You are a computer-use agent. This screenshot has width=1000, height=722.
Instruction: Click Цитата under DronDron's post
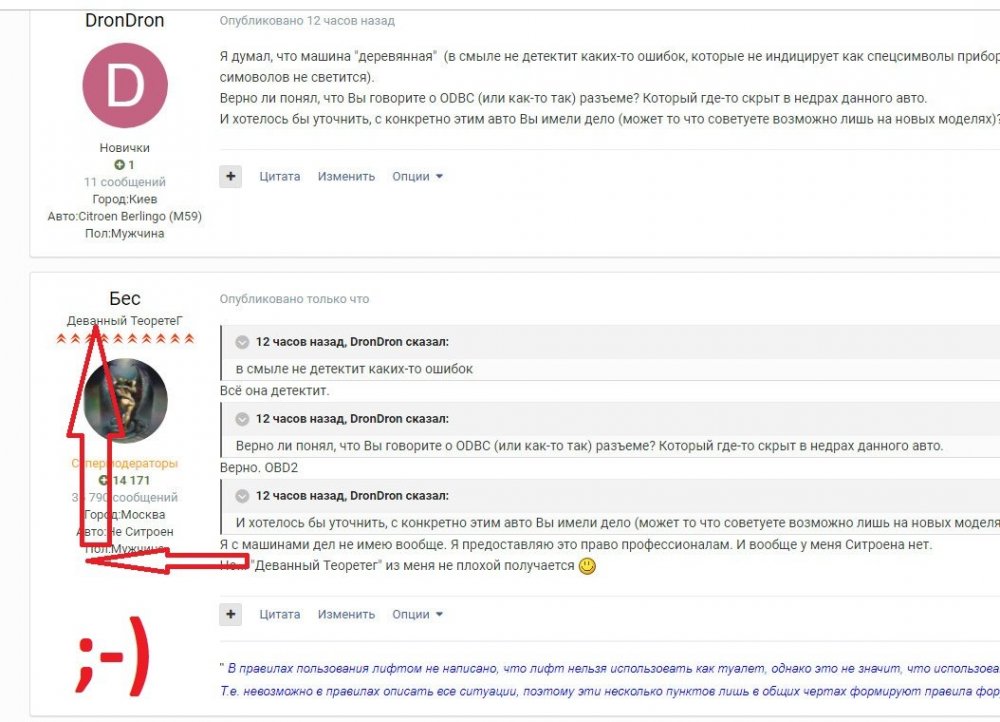coord(279,176)
